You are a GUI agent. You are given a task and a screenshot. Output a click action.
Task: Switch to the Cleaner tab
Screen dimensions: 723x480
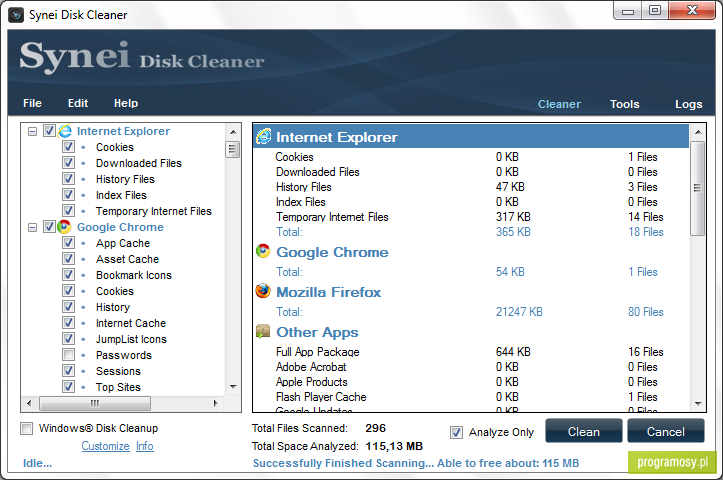click(x=559, y=104)
